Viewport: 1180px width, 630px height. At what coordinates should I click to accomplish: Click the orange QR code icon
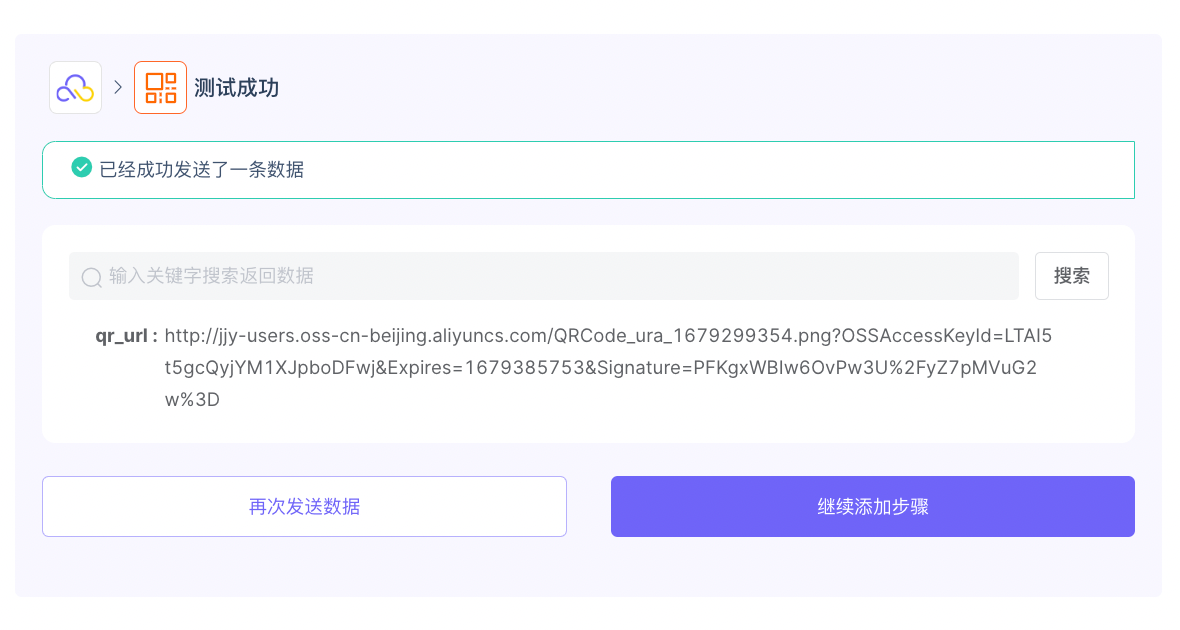point(160,88)
